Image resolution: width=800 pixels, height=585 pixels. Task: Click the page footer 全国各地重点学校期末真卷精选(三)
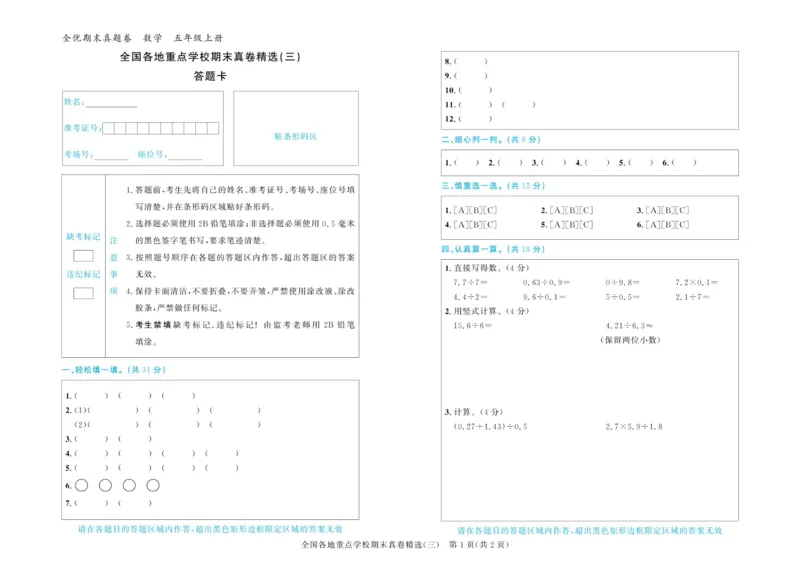[370, 545]
